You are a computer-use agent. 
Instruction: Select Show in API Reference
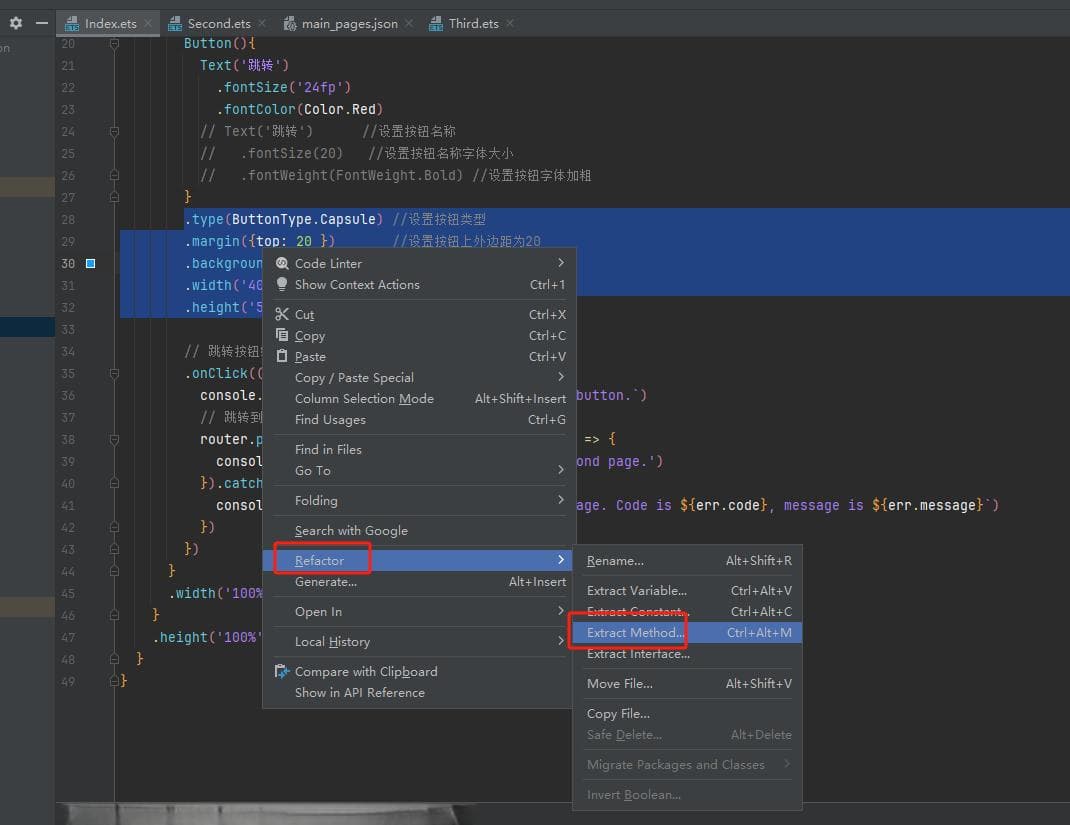pos(417,693)
